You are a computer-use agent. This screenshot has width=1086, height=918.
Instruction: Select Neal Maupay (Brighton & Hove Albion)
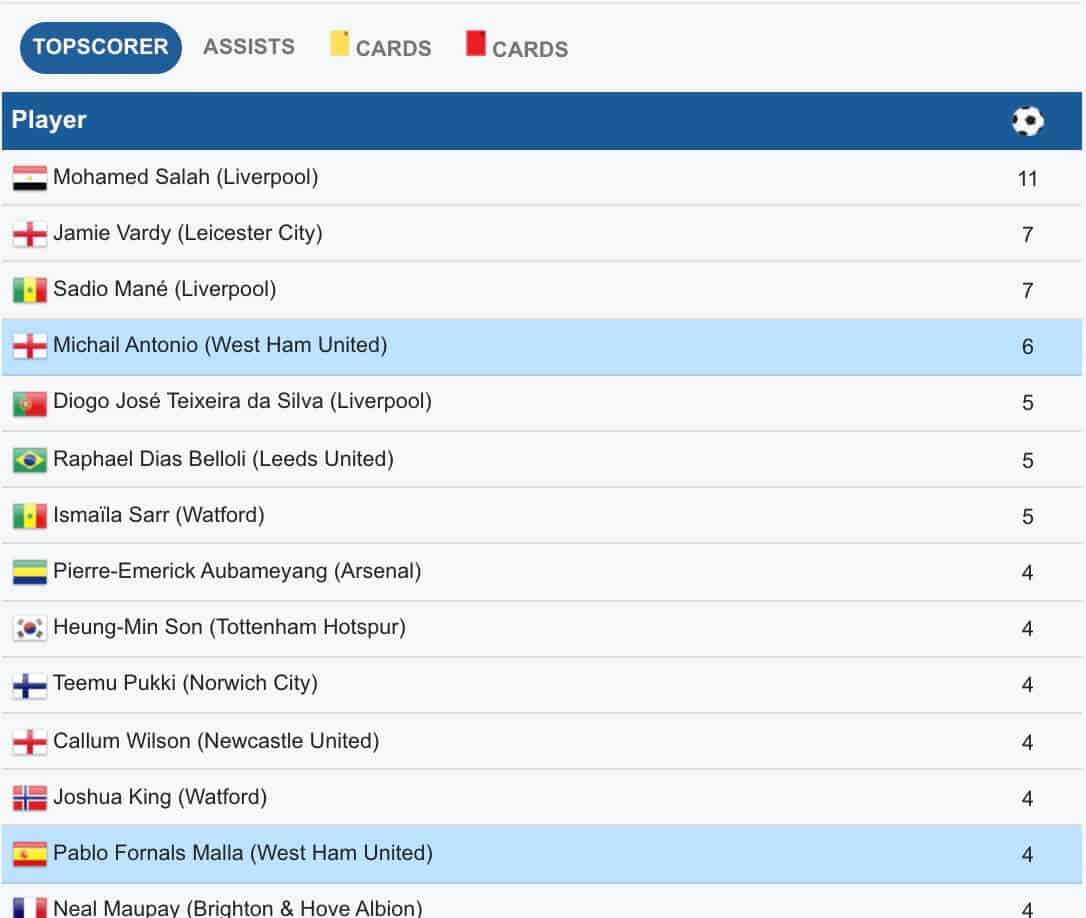pos(238,908)
